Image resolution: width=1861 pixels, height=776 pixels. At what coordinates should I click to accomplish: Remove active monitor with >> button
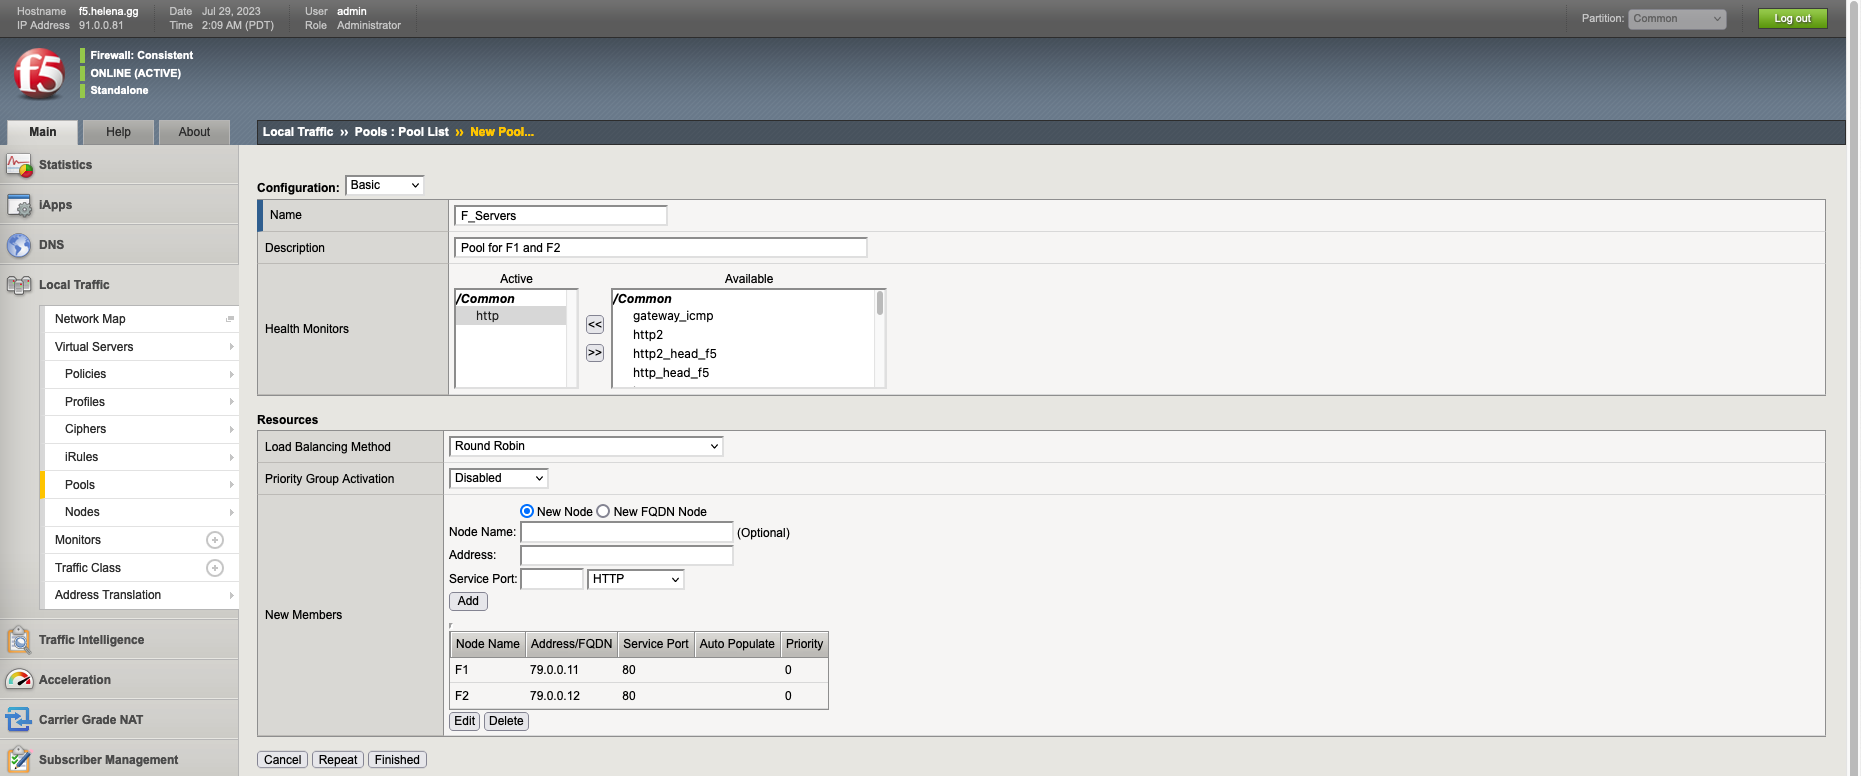coord(595,353)
